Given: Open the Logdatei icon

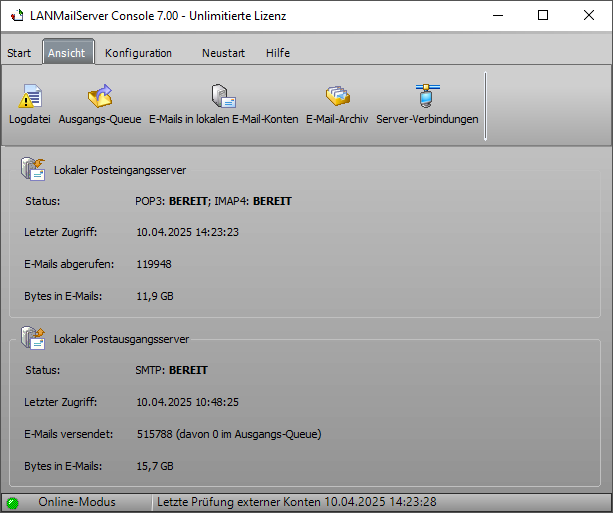Looking at the screenshot, I should tap(30, 96).
